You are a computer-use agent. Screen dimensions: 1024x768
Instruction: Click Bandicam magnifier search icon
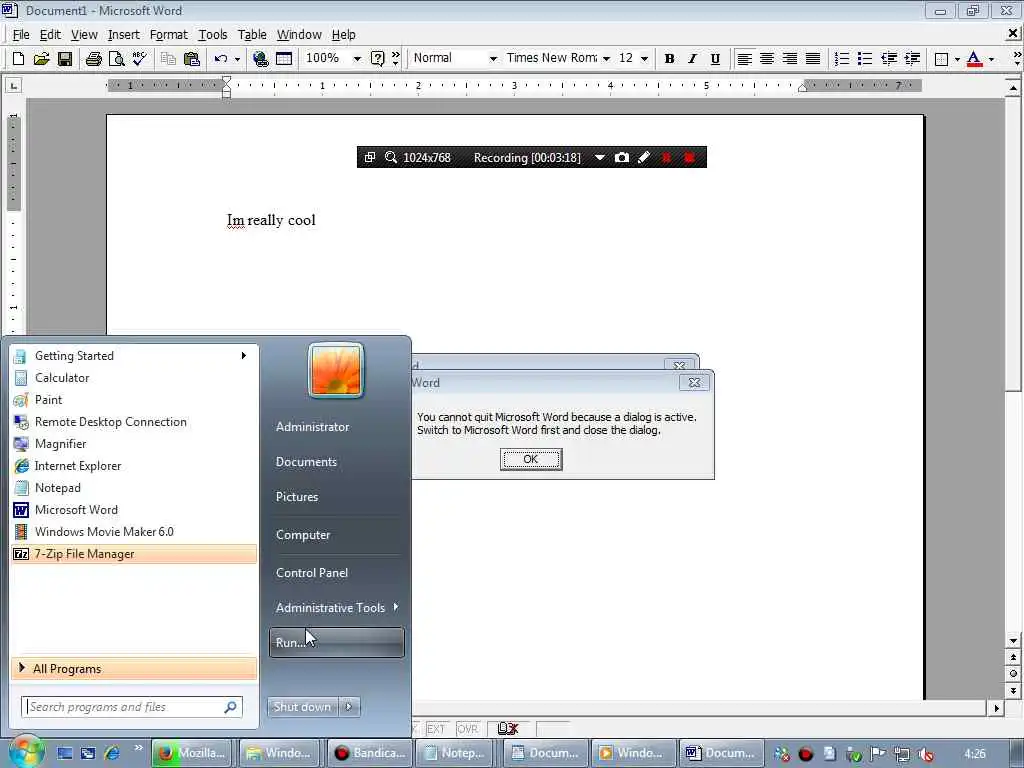click(x=391, y=157)
